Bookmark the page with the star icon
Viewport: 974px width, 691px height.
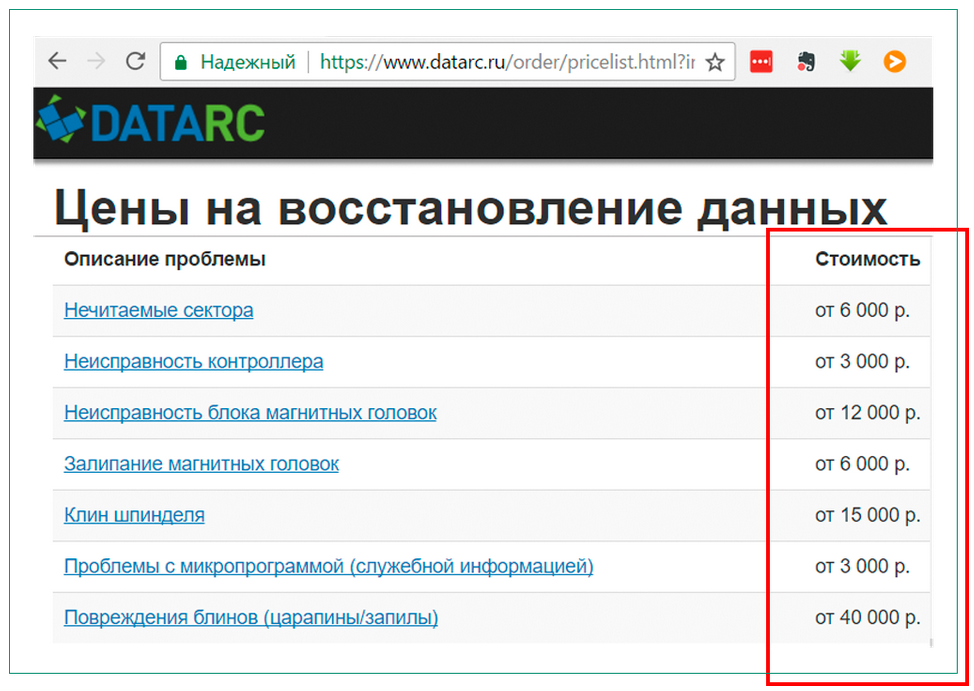coord(715,61)
